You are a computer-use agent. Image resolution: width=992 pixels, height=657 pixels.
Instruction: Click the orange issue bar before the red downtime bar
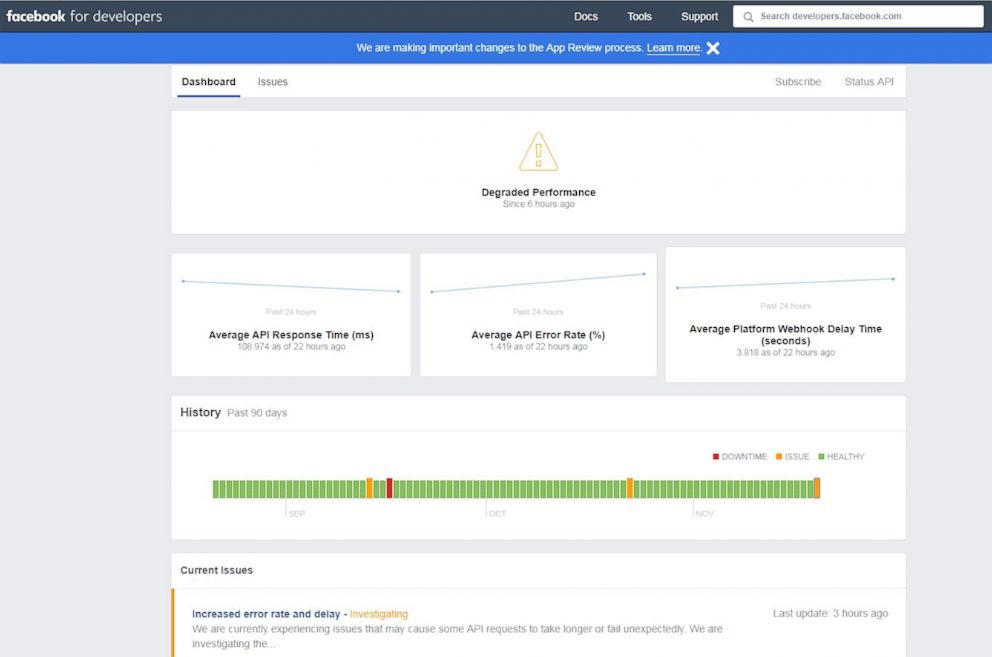click(369, 488)
